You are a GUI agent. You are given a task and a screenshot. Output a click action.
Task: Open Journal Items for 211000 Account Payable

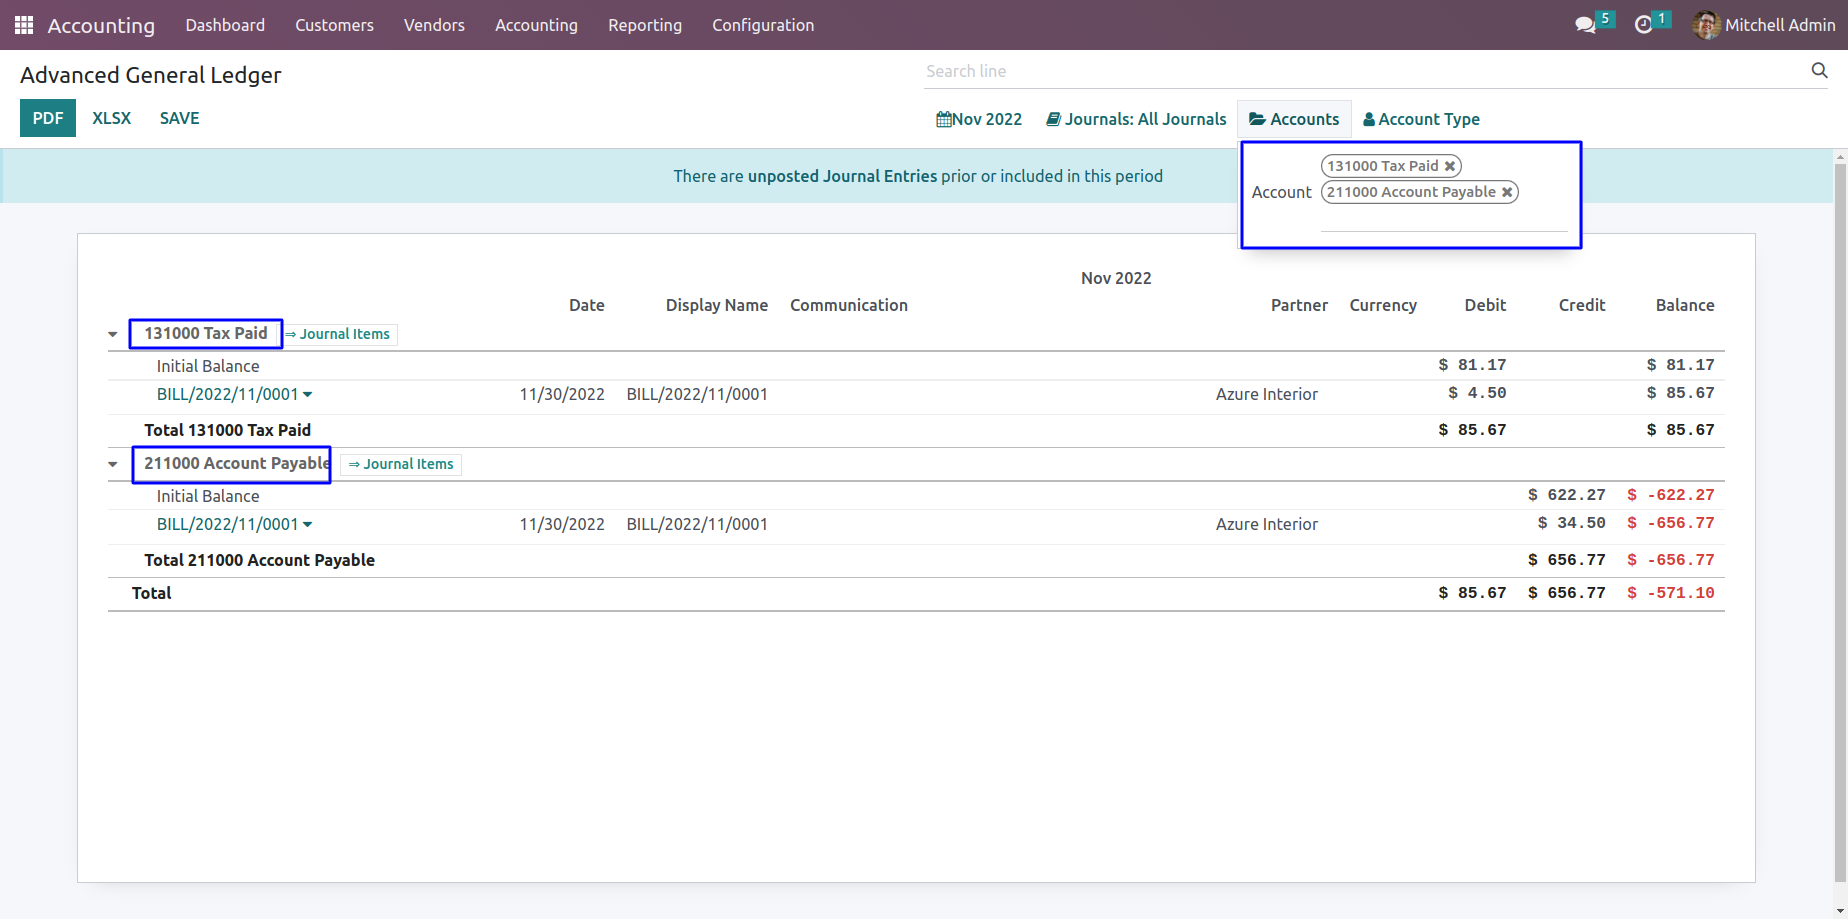[x=401, y=464]
